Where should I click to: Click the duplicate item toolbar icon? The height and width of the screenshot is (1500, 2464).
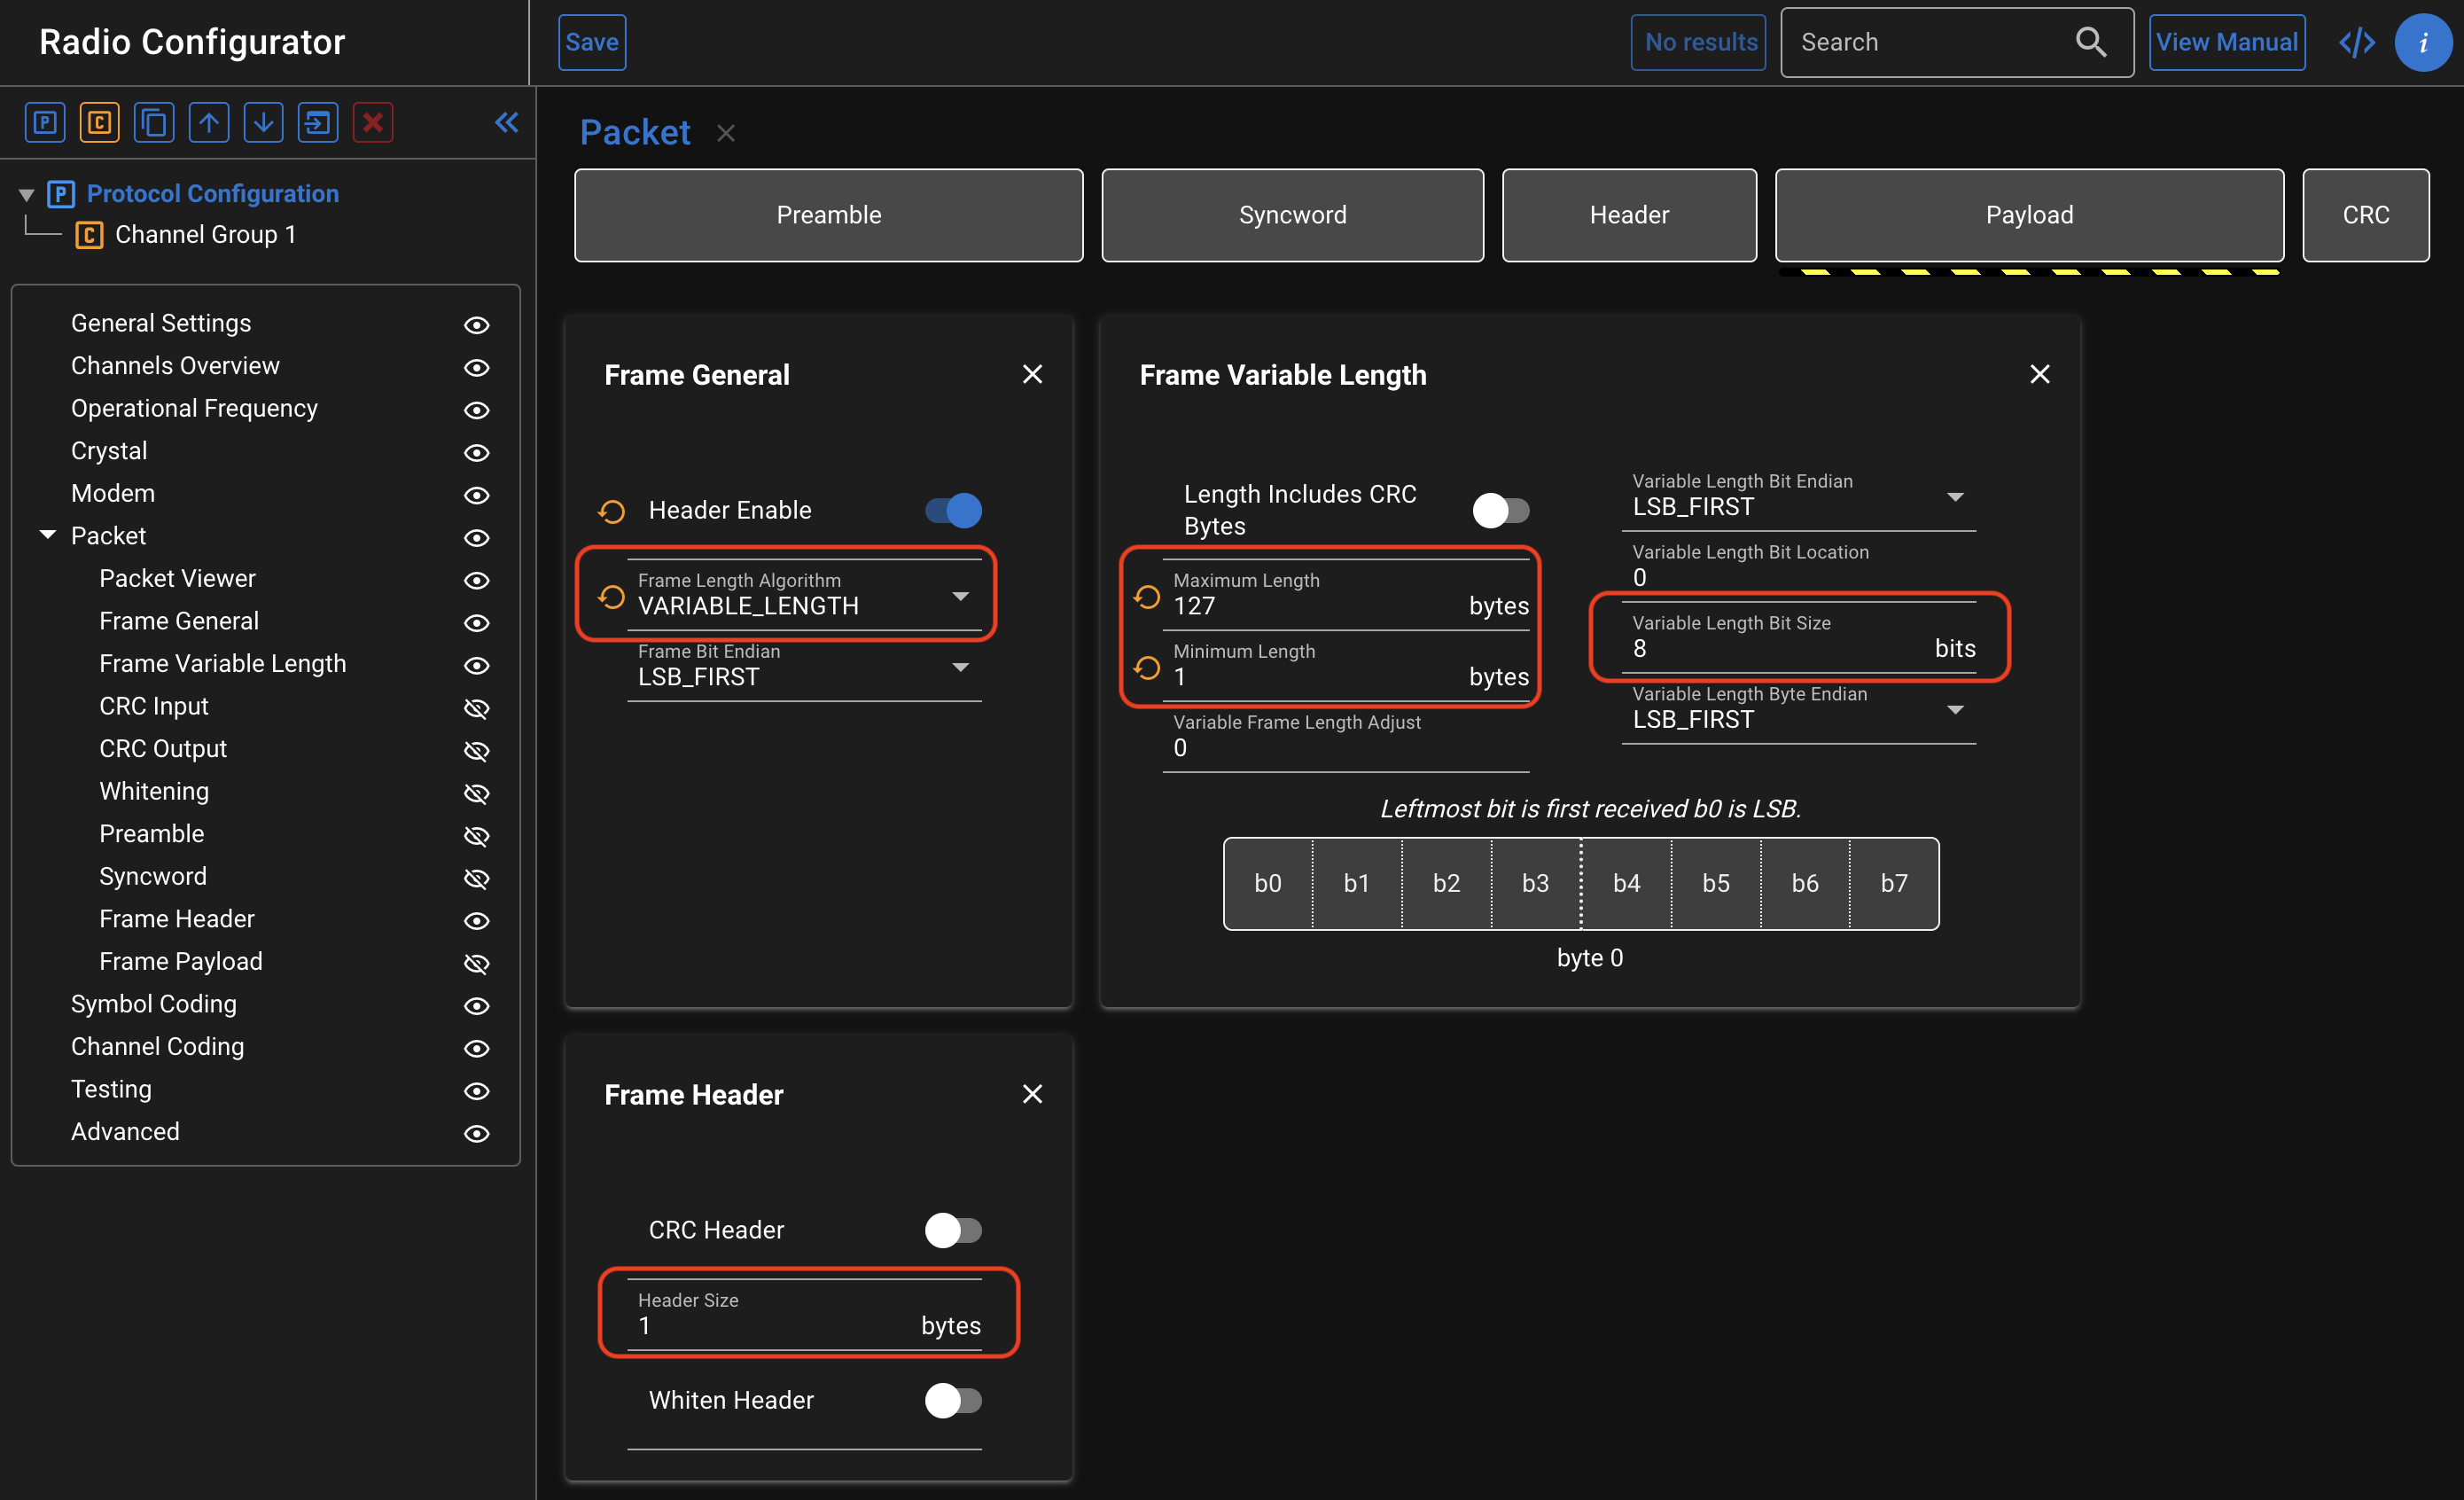click(x=154, y=123)
